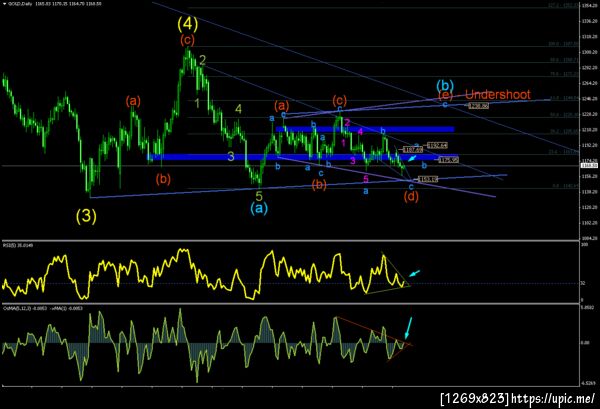Click the 1138.20 price axis value

(x=588, y=191)
